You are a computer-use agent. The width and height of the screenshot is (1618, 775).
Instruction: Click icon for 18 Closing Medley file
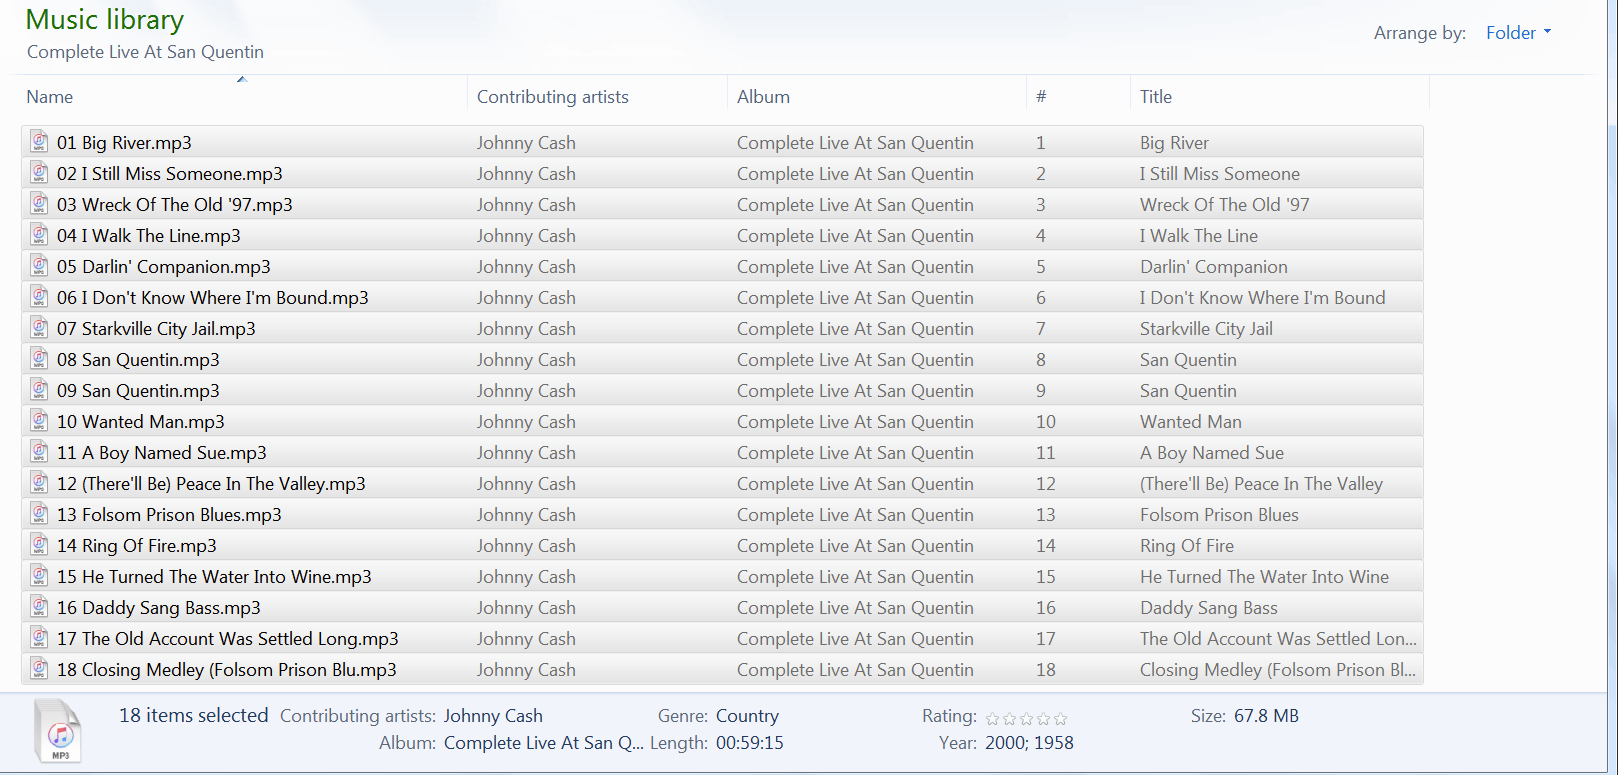click(39, 669)
